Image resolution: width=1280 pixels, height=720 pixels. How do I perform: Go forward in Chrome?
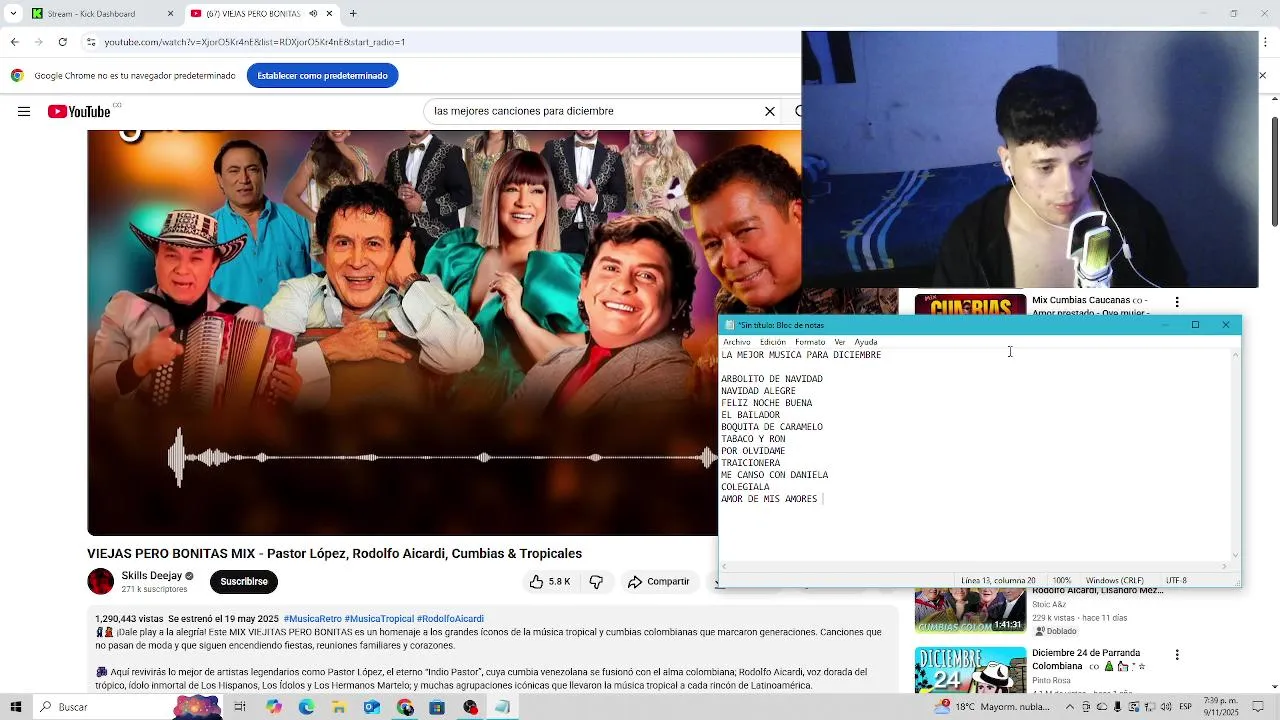38,42
